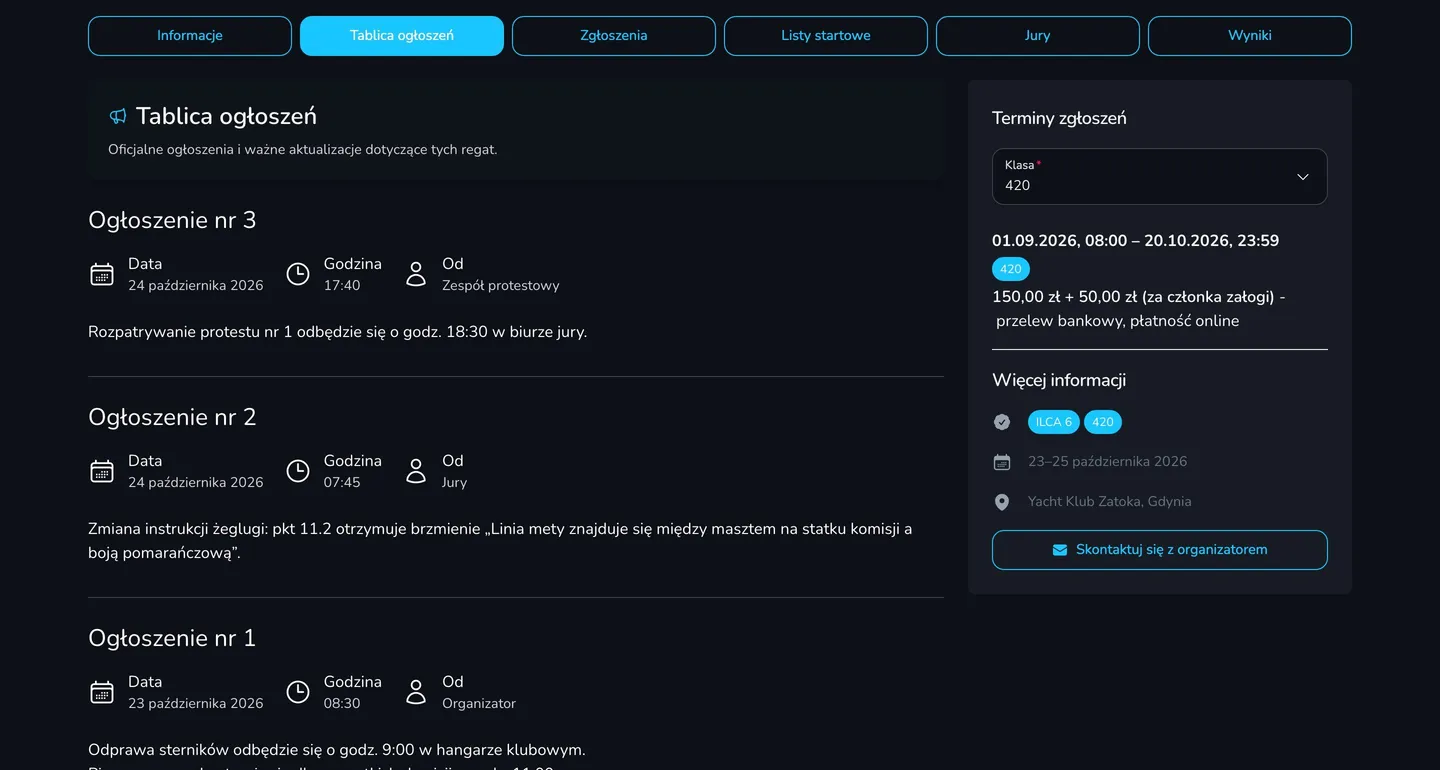Screen dimensions: 1440x770
Task: Click calendar icon in Ogłoszenie nr 1
Action: tap(102, 692)
